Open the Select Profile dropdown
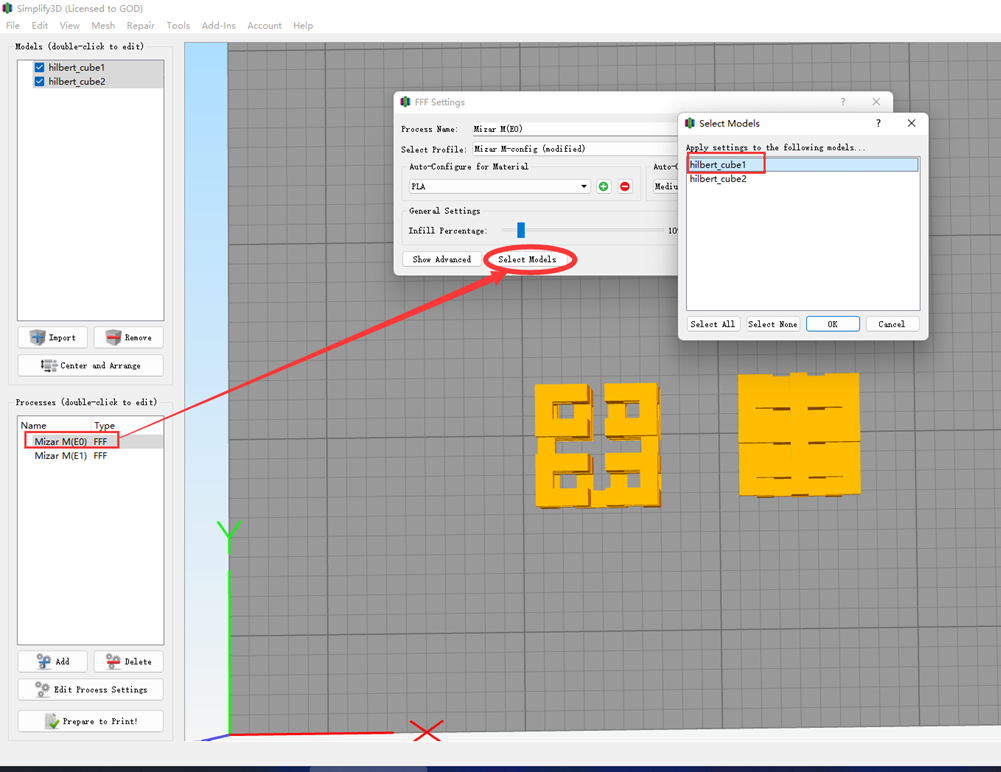 pyautogui.click(x=575, y=149)
